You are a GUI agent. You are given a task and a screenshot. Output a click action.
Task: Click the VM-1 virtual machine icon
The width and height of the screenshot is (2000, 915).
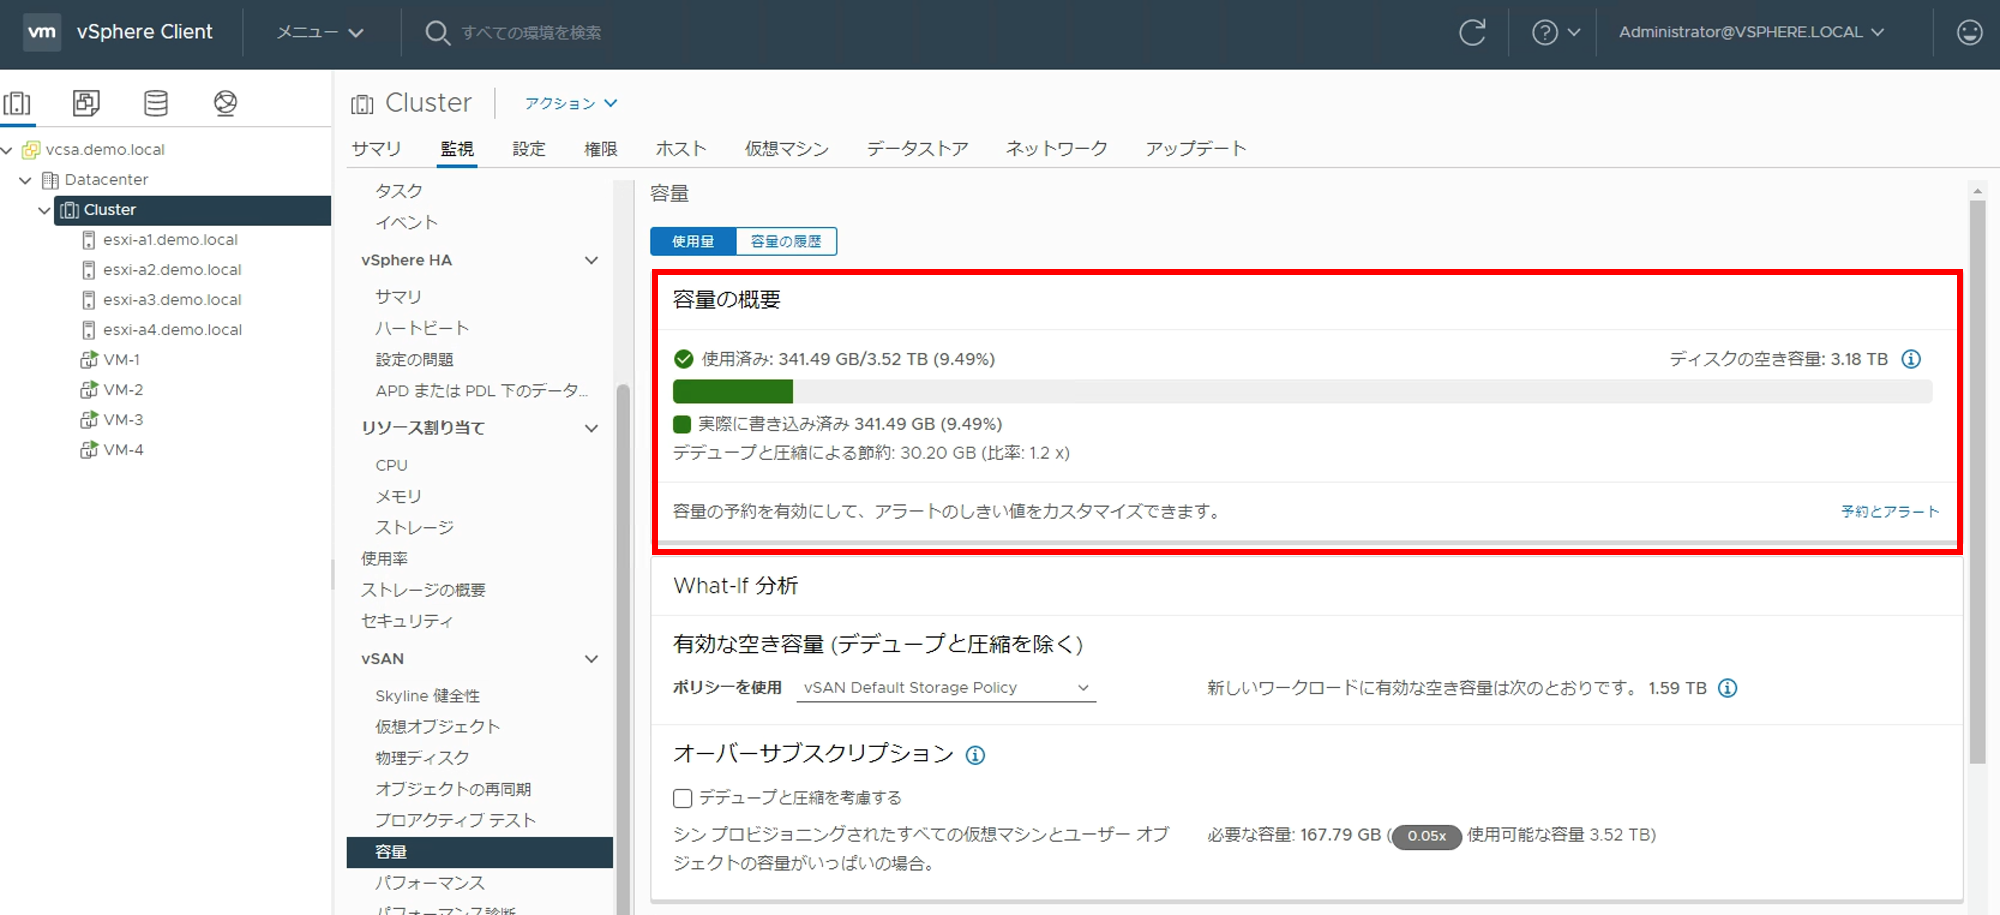(89, 360)
